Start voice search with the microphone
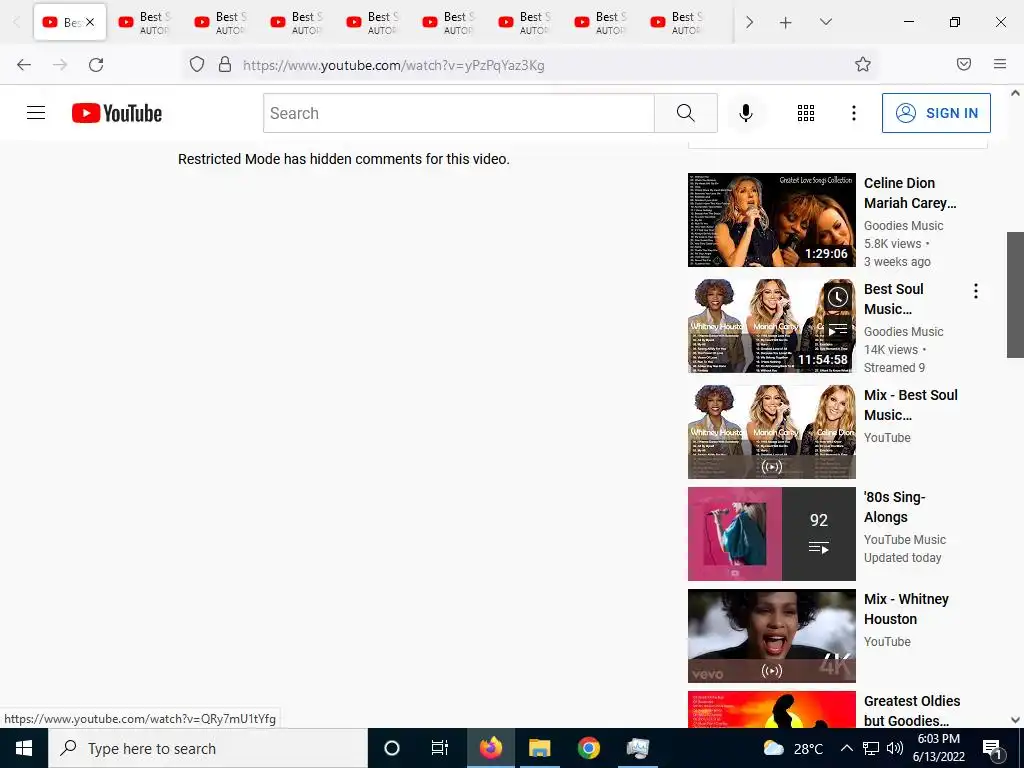The width and height of the screenshot is (1024, 768). point(745,113)
